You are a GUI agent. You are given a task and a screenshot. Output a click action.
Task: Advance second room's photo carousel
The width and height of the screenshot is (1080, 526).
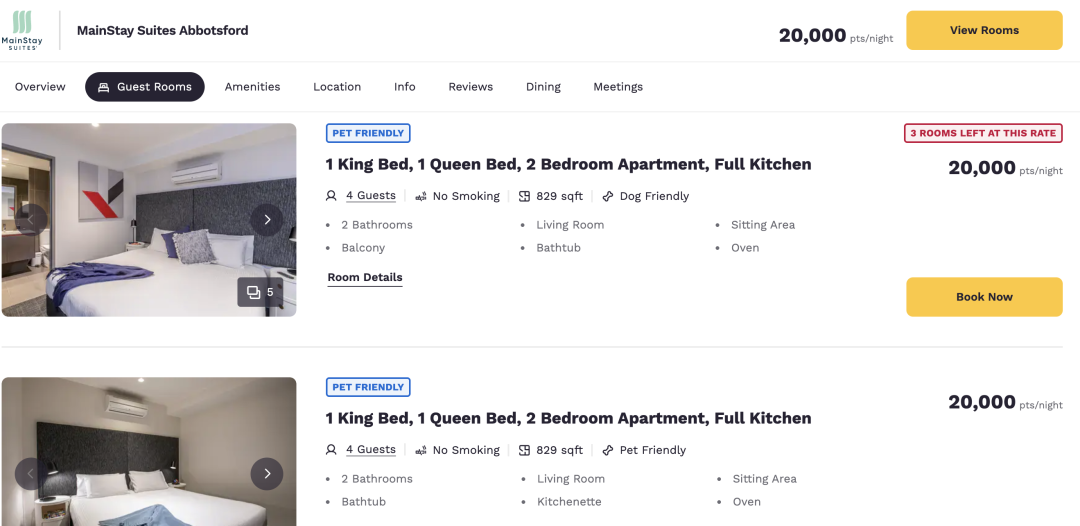click(x=267, y=474)
